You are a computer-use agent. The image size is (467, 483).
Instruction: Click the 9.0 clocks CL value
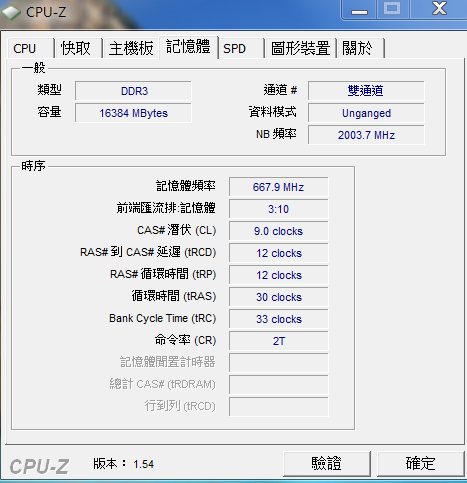(x=279, y=231)
